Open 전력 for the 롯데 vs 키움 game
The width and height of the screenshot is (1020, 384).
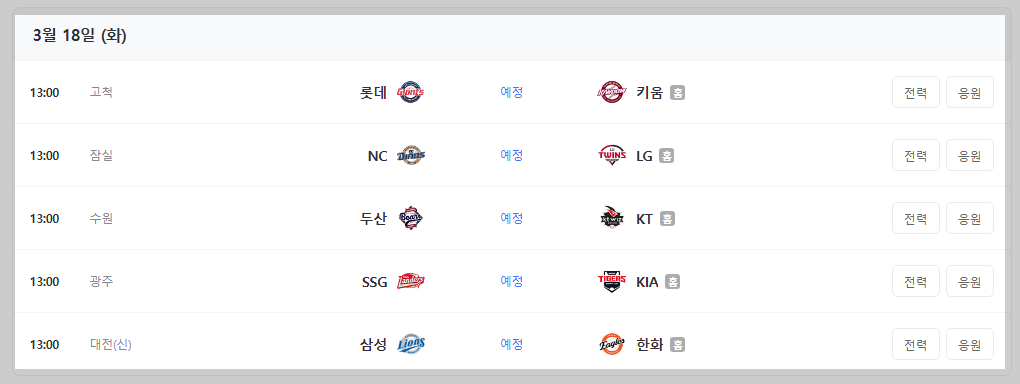pyautogui.click(x=915, y=92)
